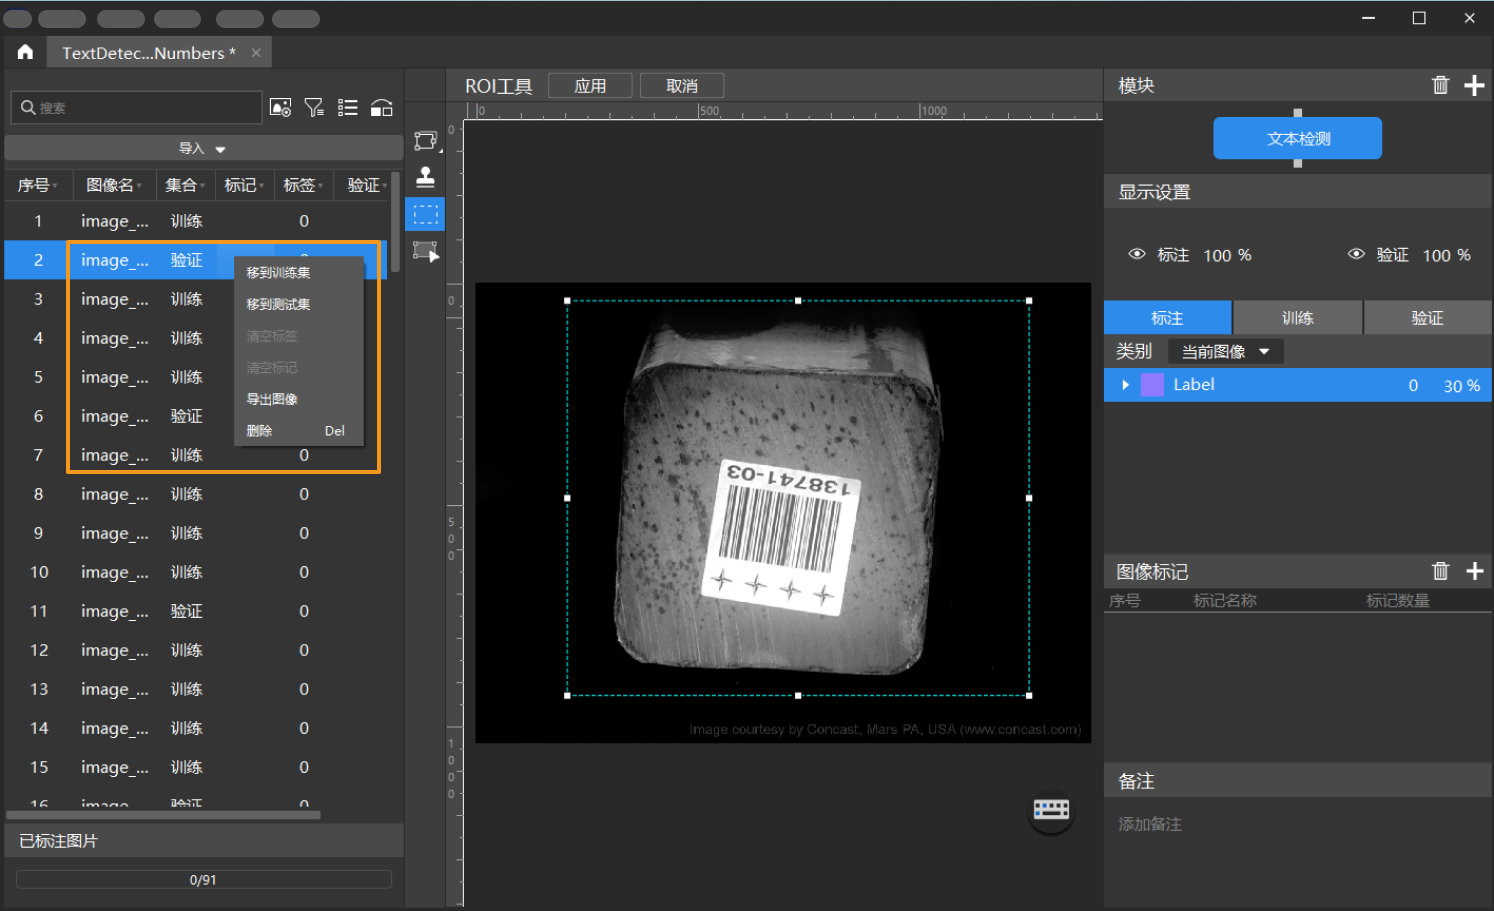Viewport: 1494px width, 911px height.
Task: Click the 应用 apply button
Action: coord(590,86)
